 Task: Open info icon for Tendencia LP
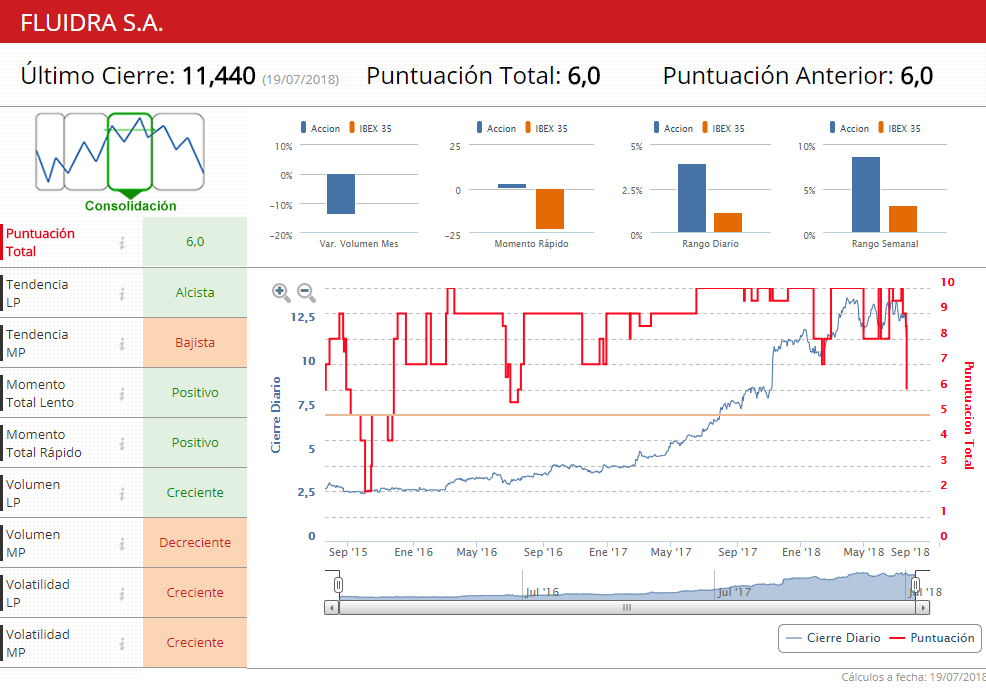pyautogui.click(x=122, y=293)
